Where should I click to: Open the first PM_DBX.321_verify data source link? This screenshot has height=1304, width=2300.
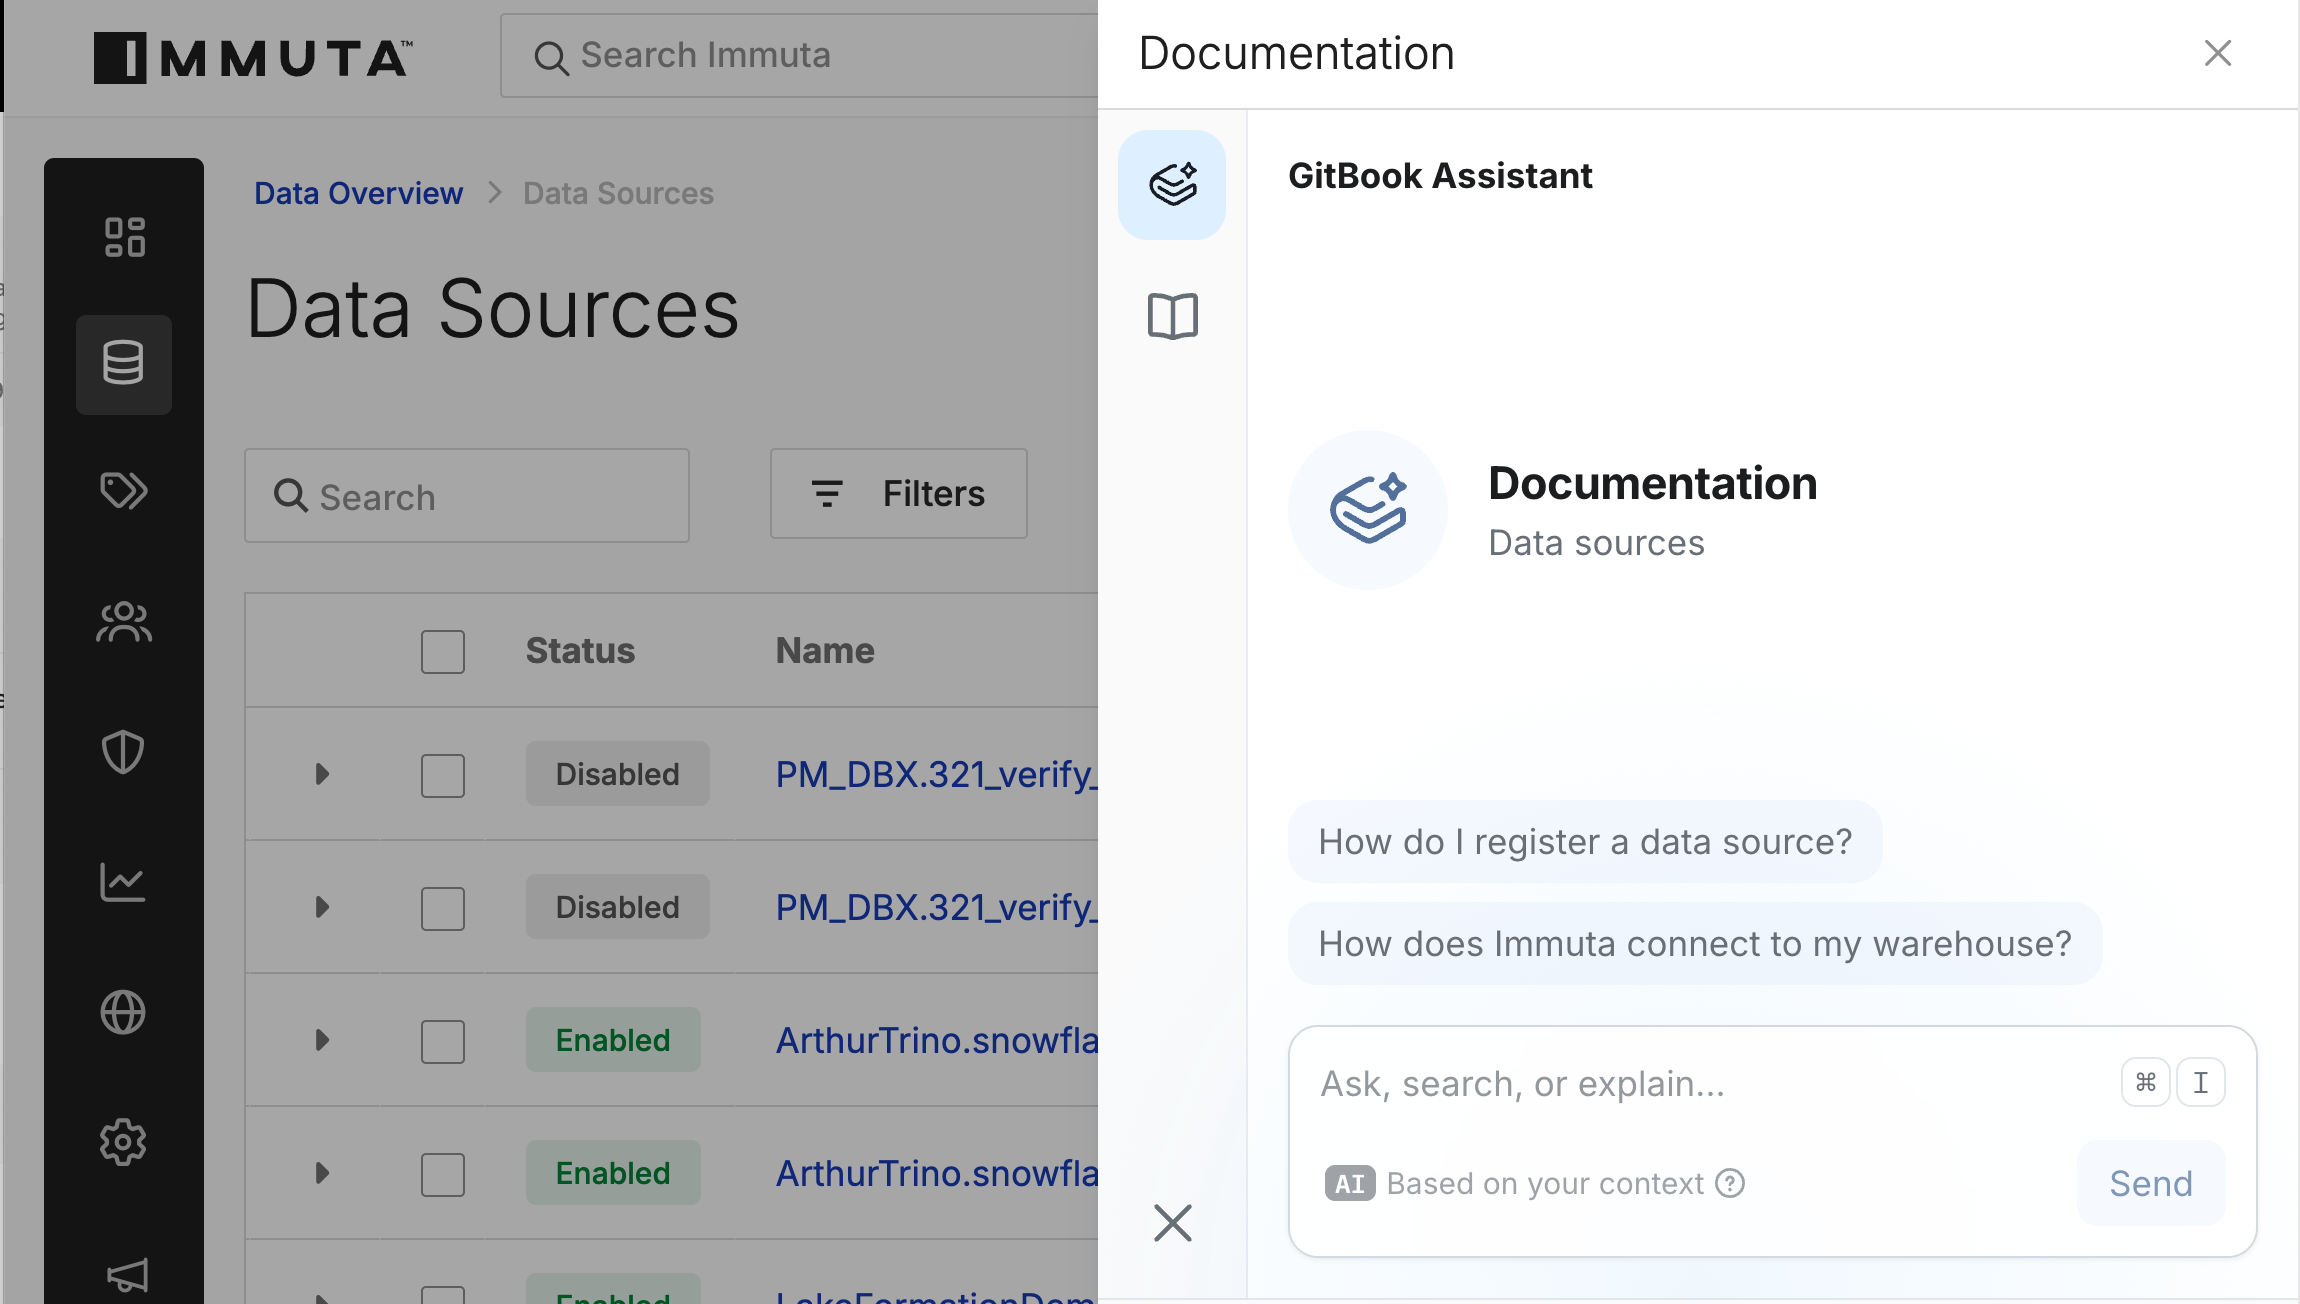tap(937, 774)
